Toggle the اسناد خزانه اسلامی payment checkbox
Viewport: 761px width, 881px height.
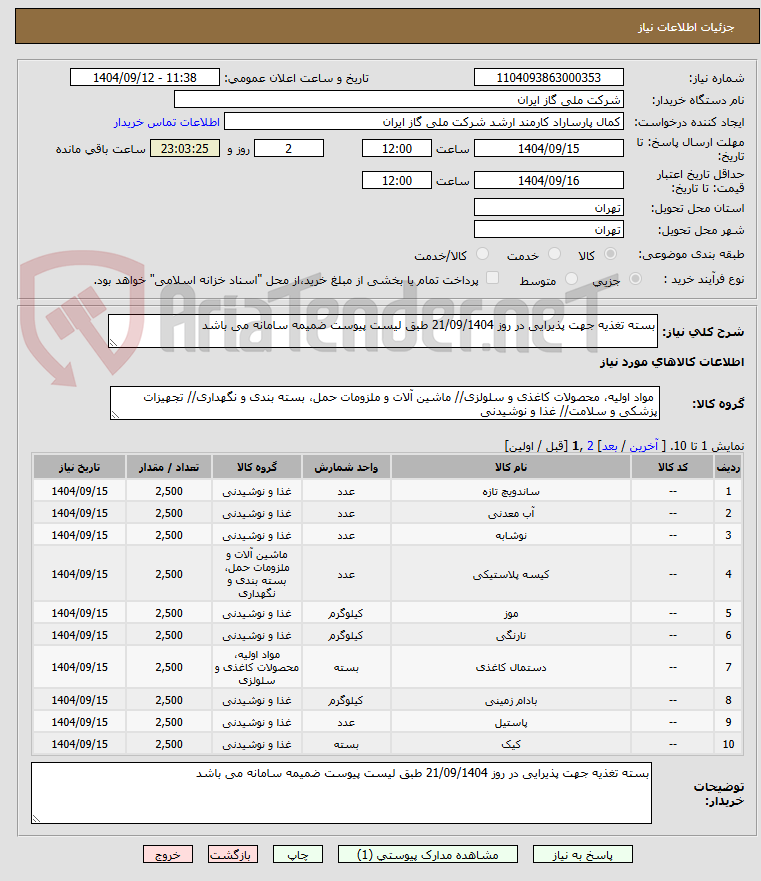(x=492, y=278)
